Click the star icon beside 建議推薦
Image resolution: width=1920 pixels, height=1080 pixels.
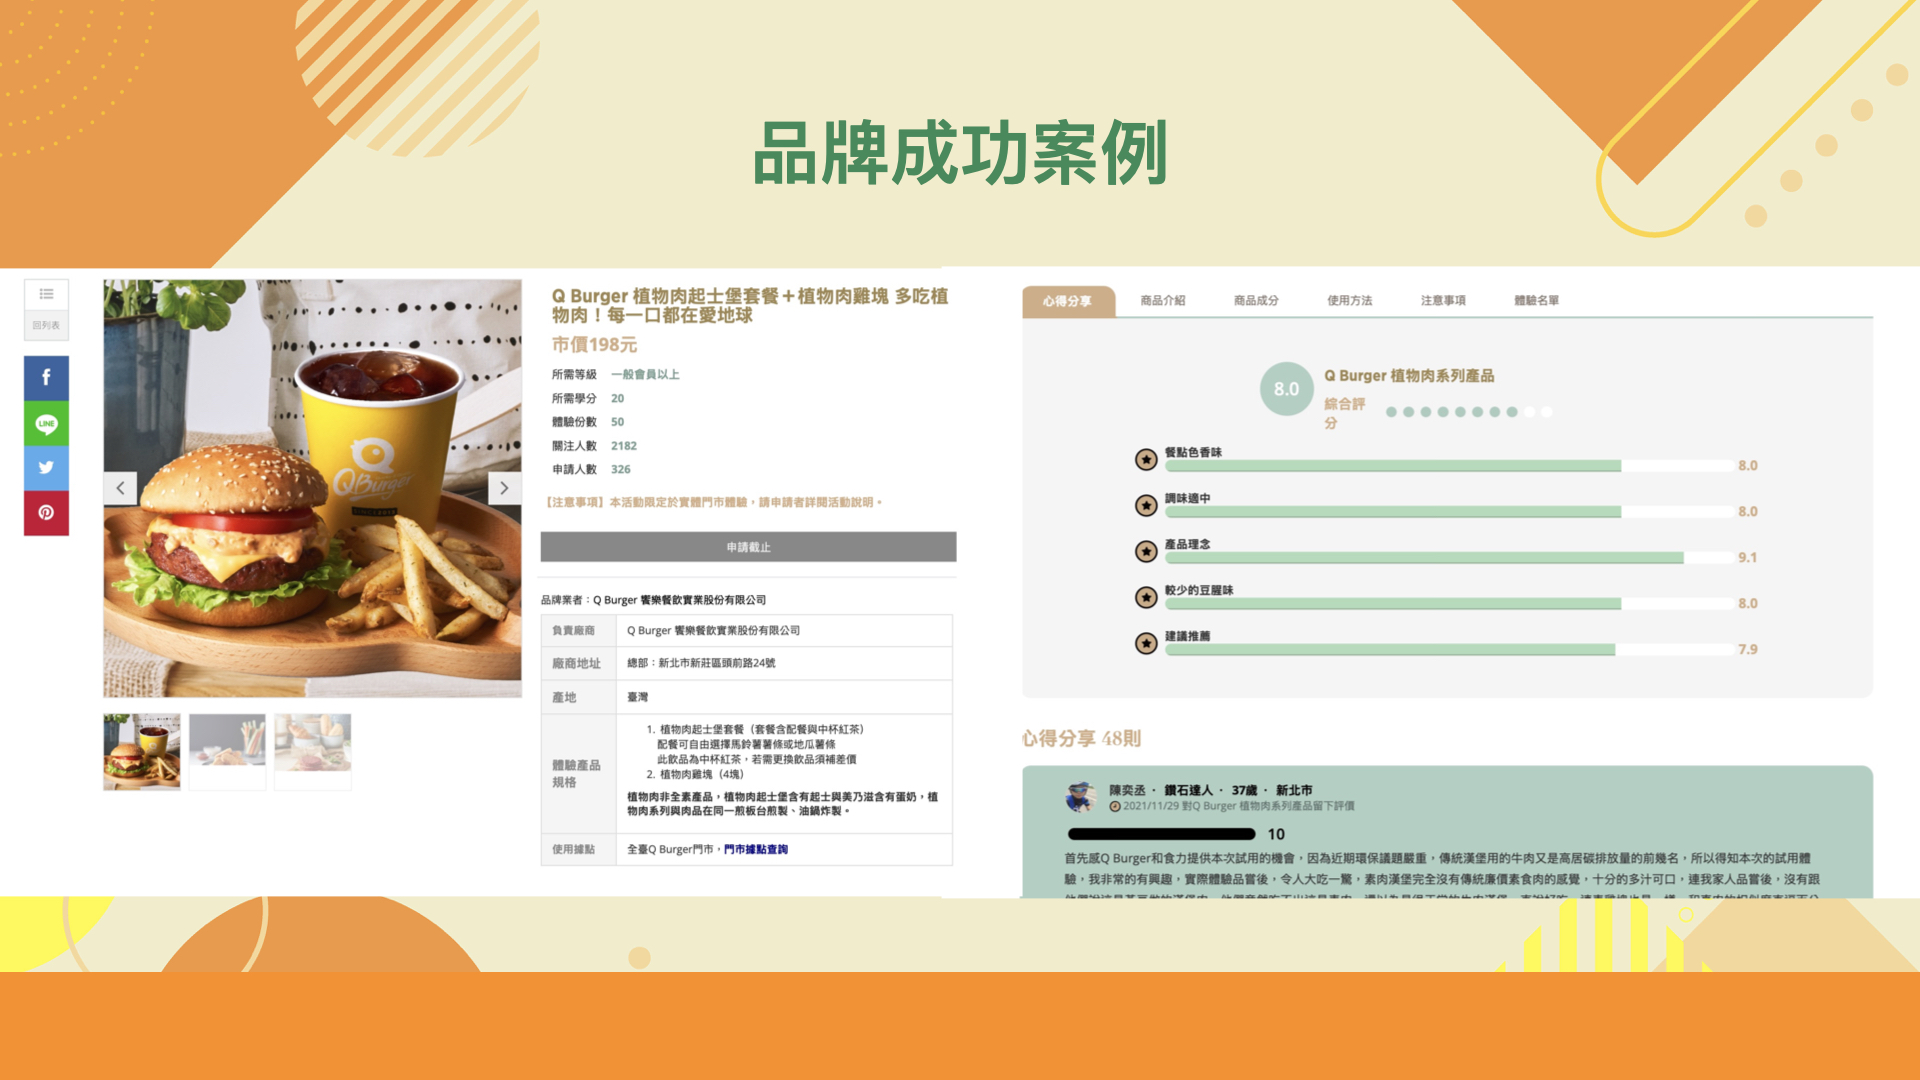click(1146, 643)
